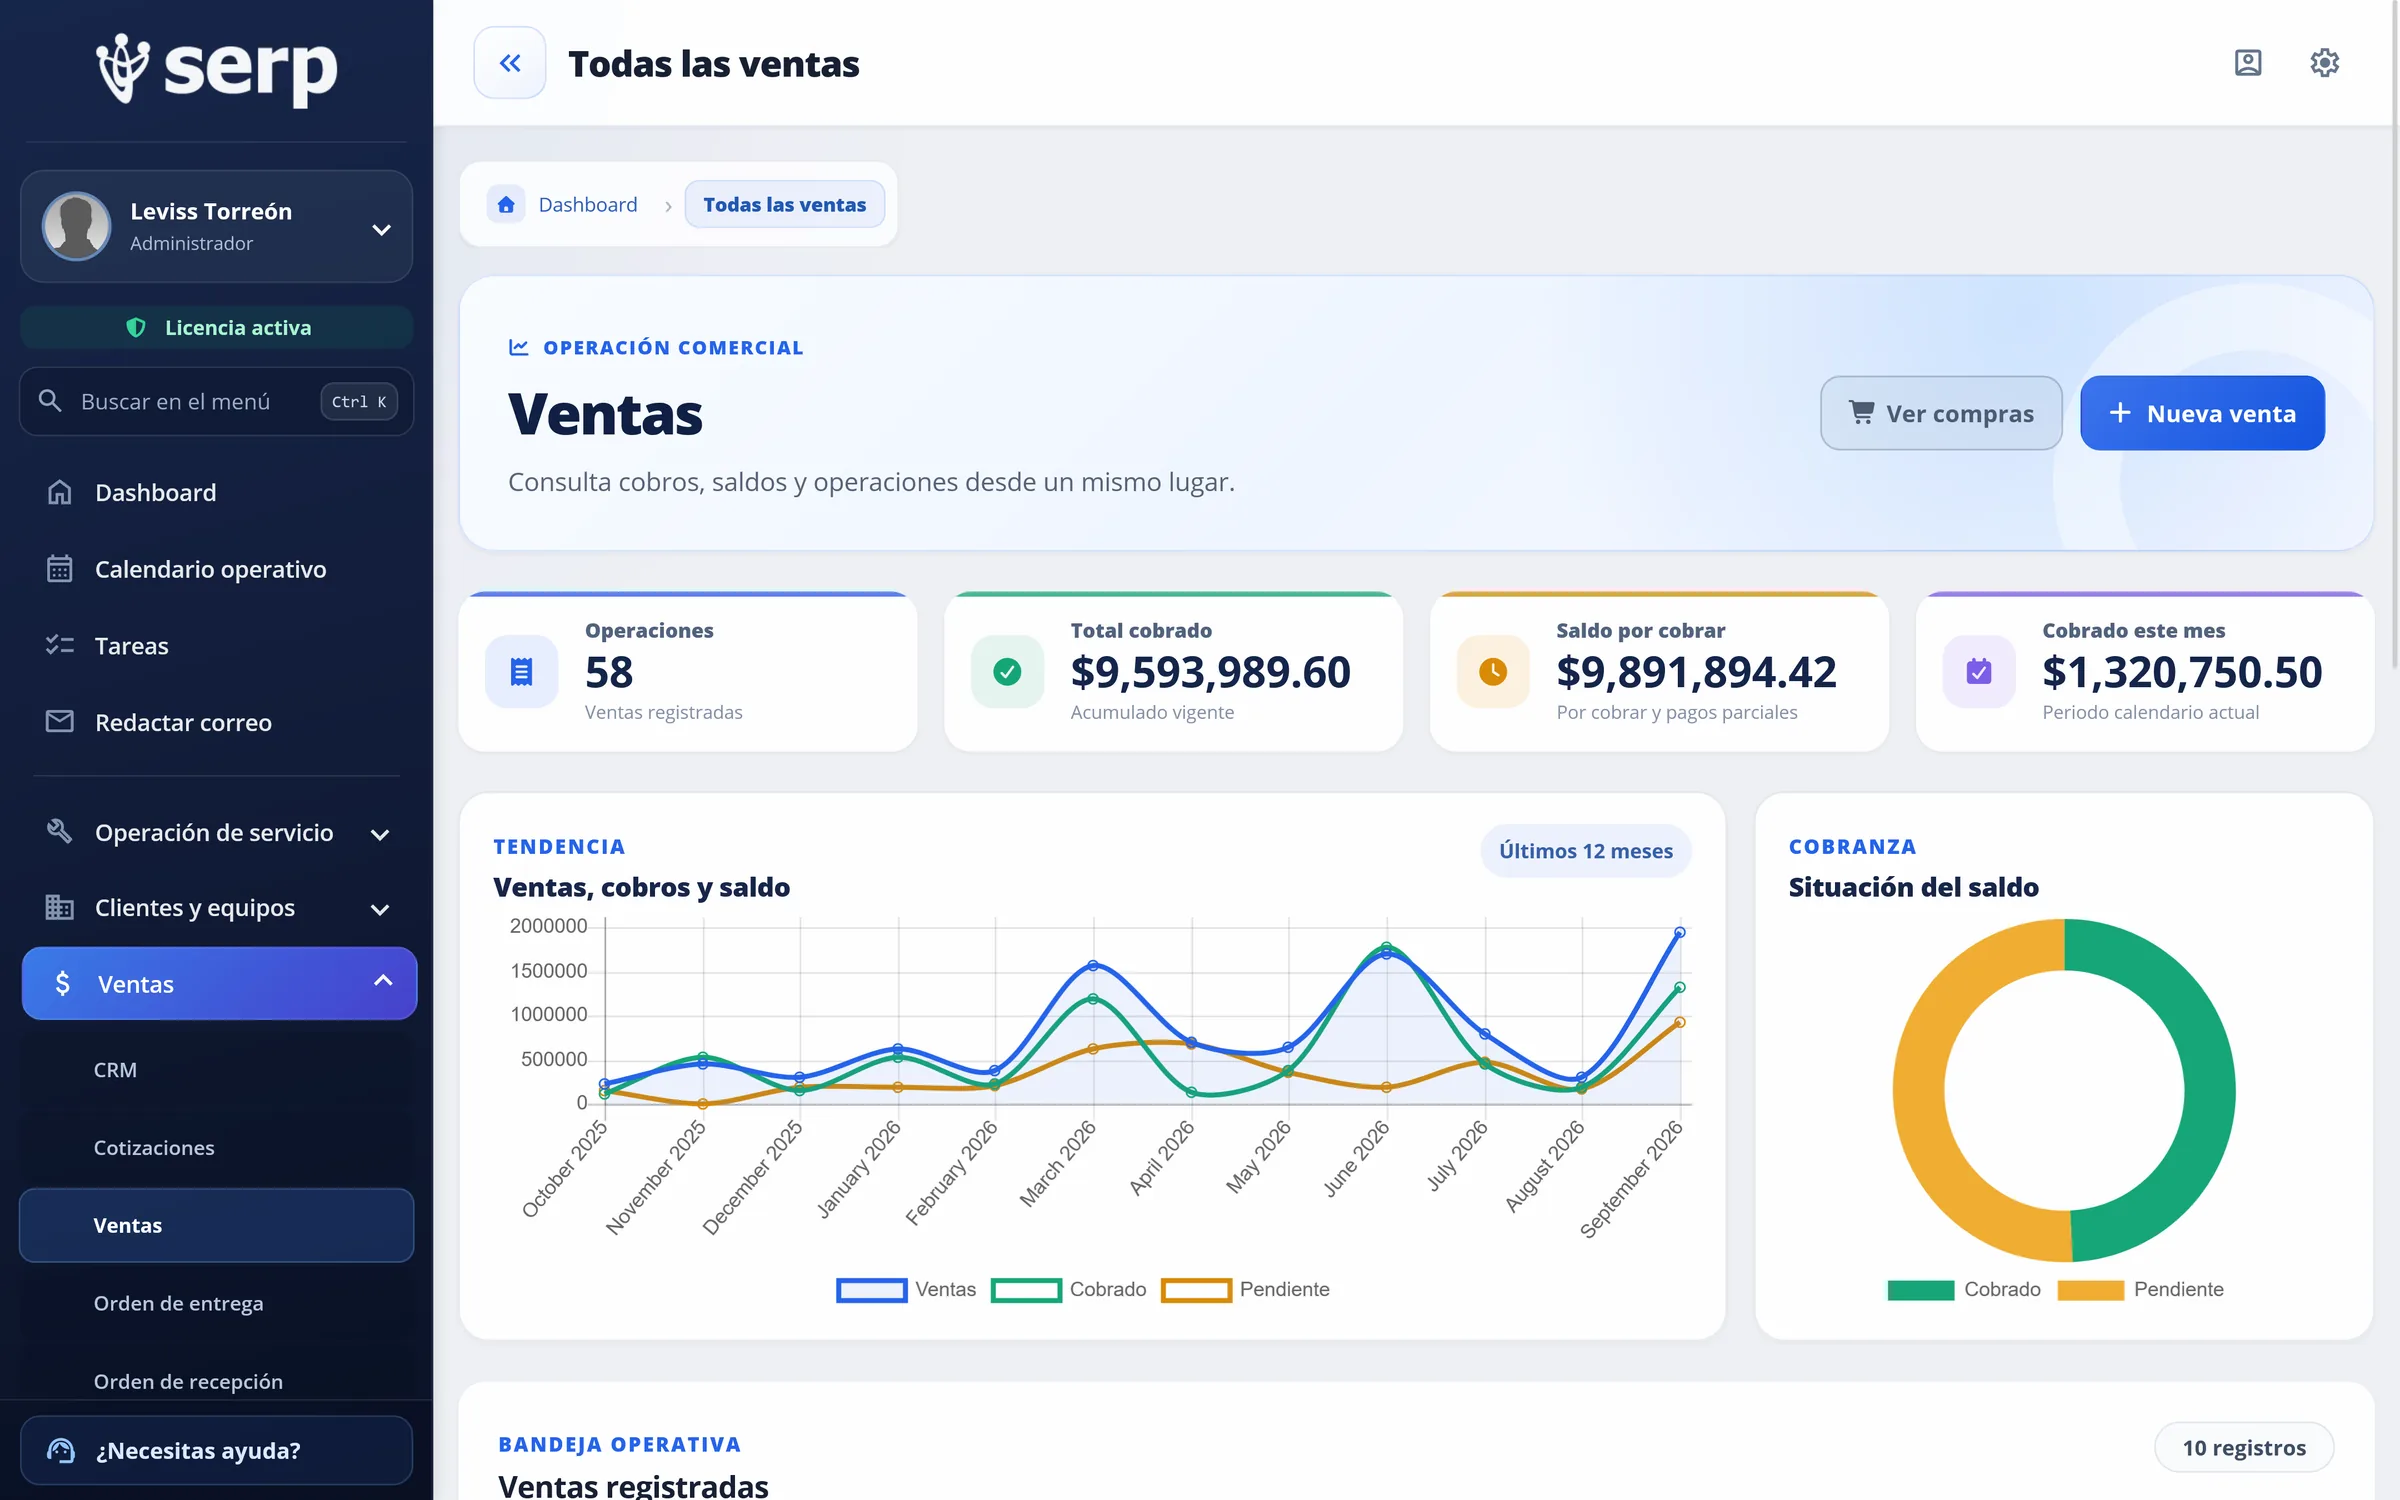The height and width of the screenshot is (1500, 2400).
Task: Click ¿Necesitas ayuda? button
Action: [x=216, y=1450]
